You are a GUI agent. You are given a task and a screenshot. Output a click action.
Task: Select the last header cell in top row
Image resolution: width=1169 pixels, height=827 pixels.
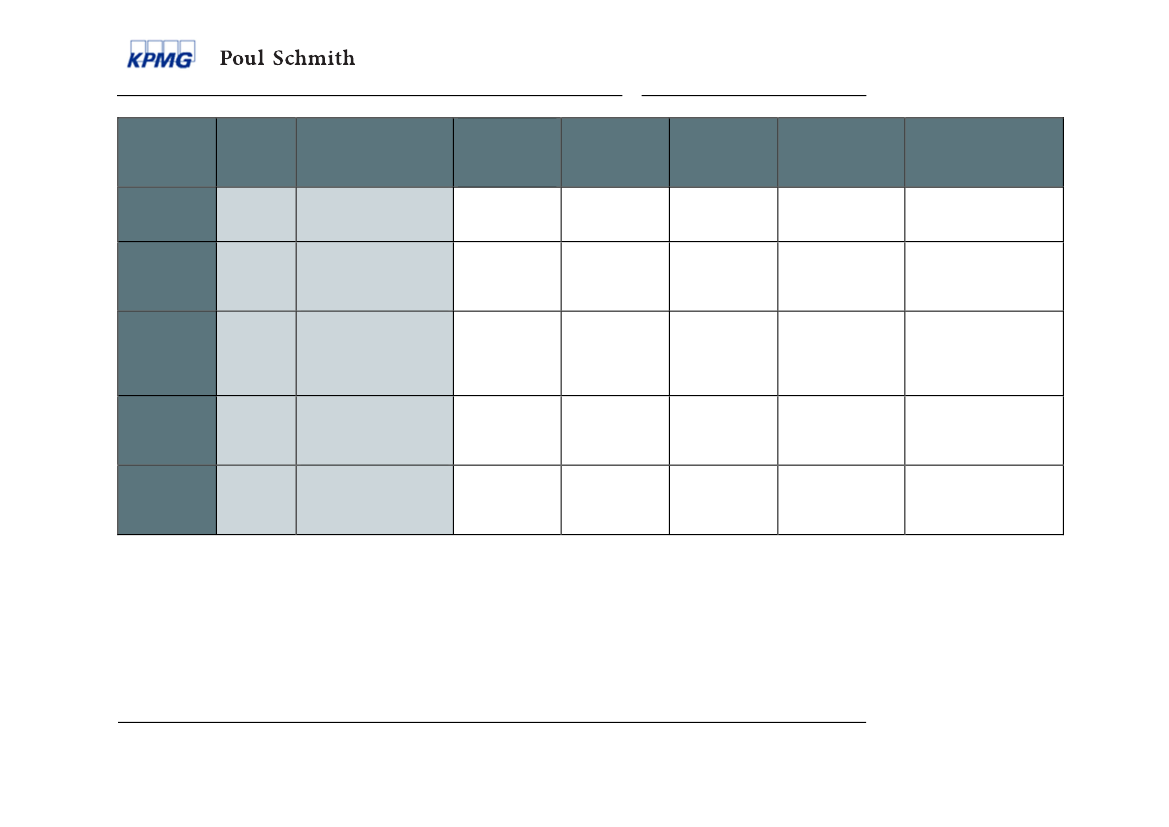(984, 152)
